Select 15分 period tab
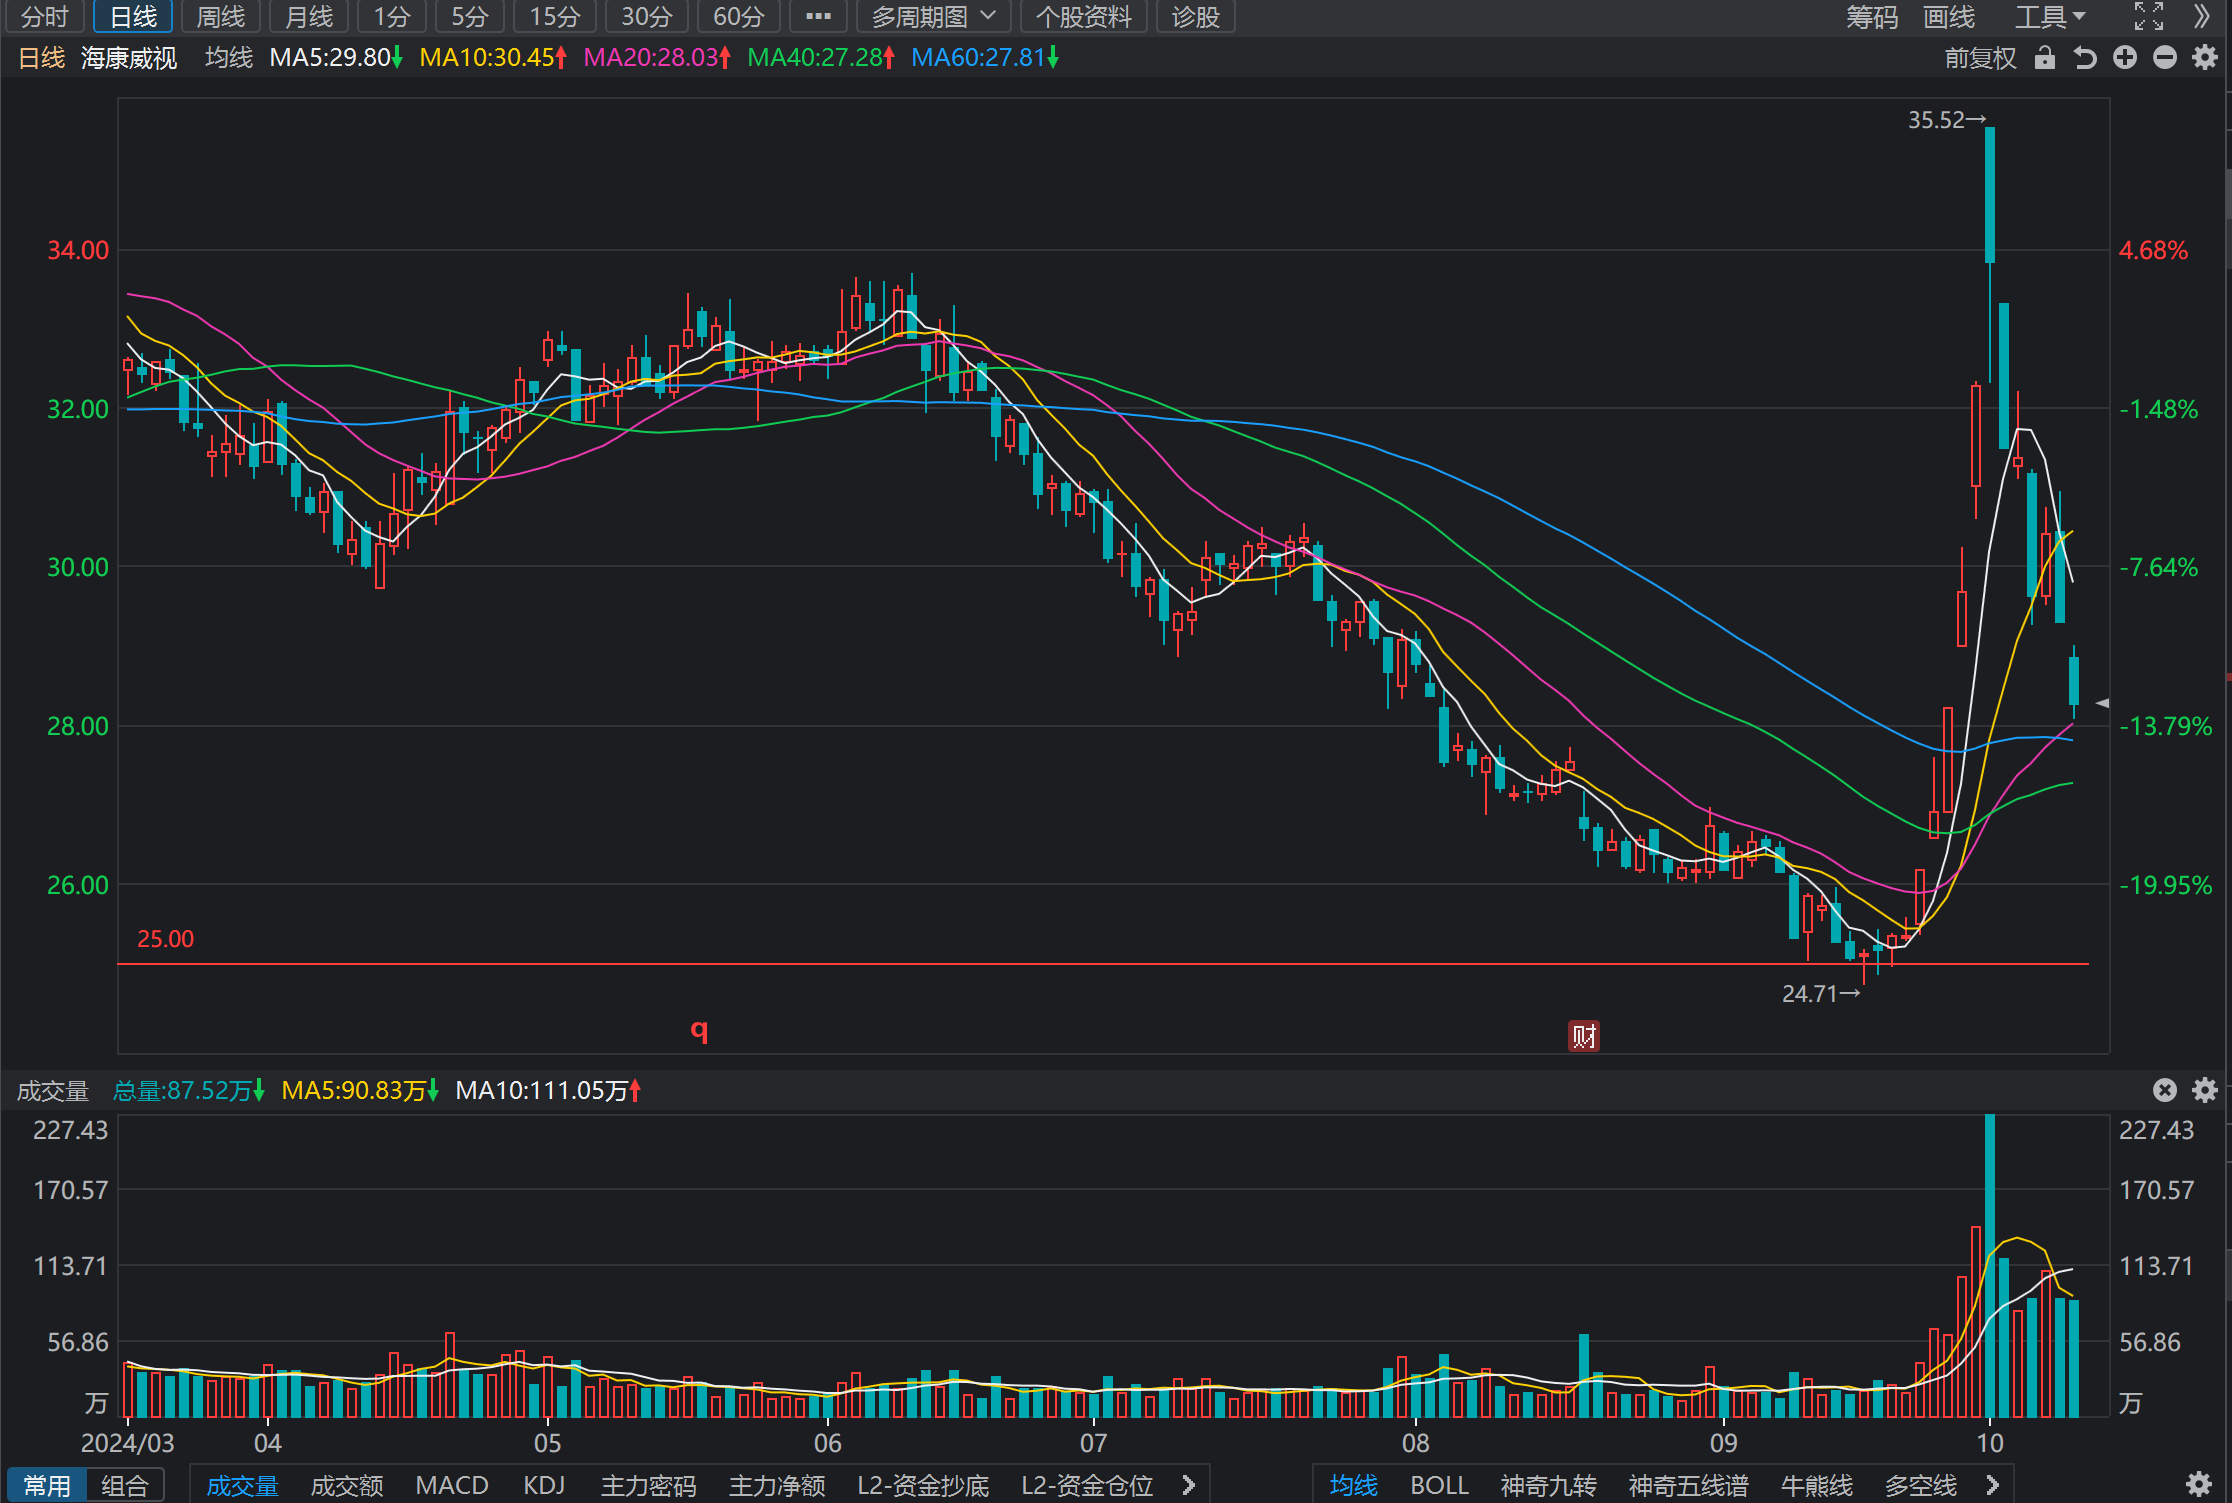2232x1503 pixels. [555, 17]
